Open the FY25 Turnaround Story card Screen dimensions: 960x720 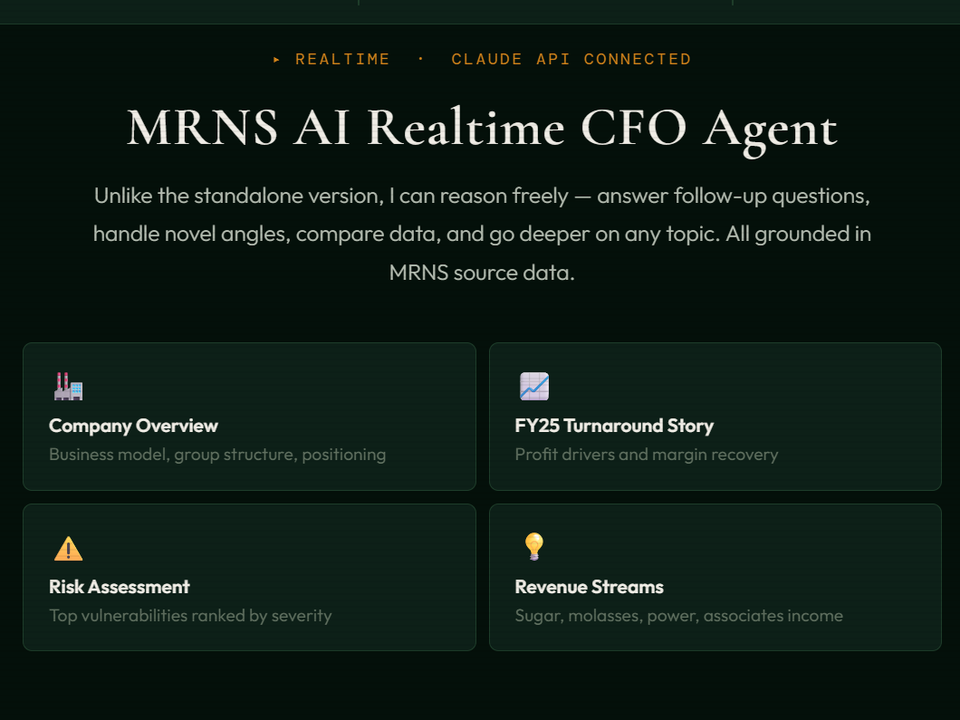(715, 416)
